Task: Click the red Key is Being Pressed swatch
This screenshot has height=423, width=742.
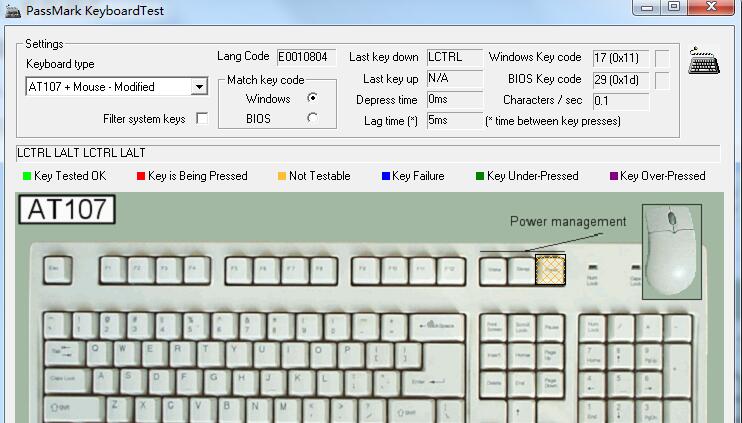Action: (x=141, y=176)
